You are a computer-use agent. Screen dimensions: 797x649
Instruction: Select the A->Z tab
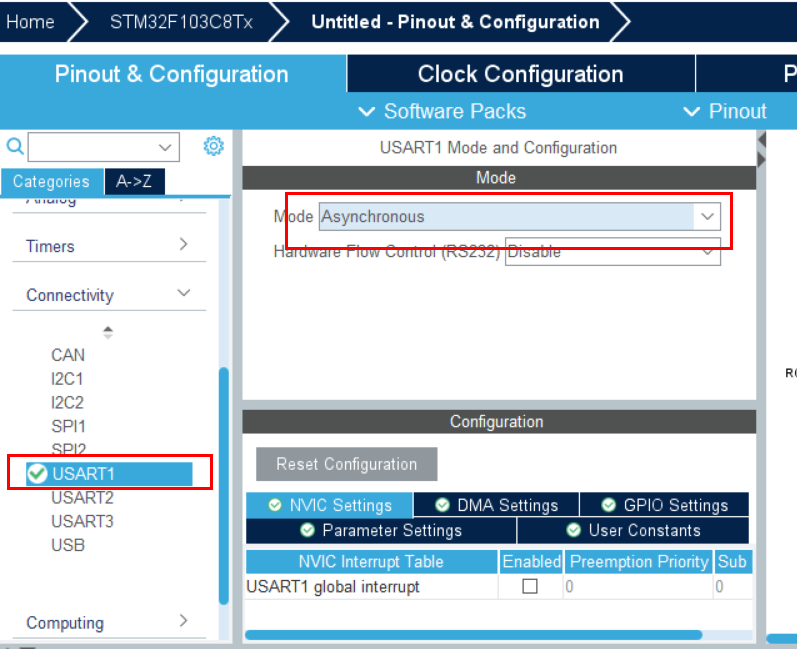tap(135, 181)
